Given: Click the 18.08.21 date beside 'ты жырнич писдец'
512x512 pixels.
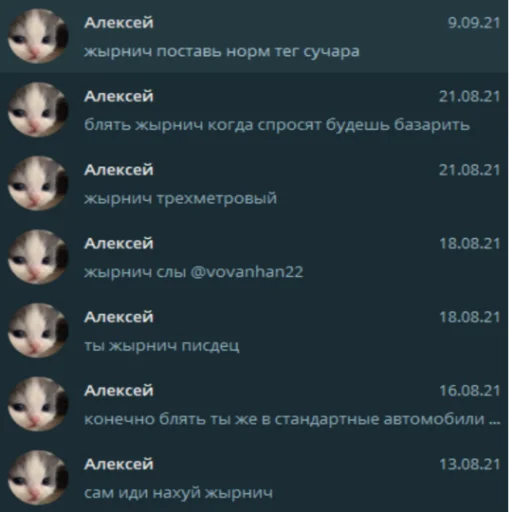Looking at the screenshot, I should coord(470,317).
